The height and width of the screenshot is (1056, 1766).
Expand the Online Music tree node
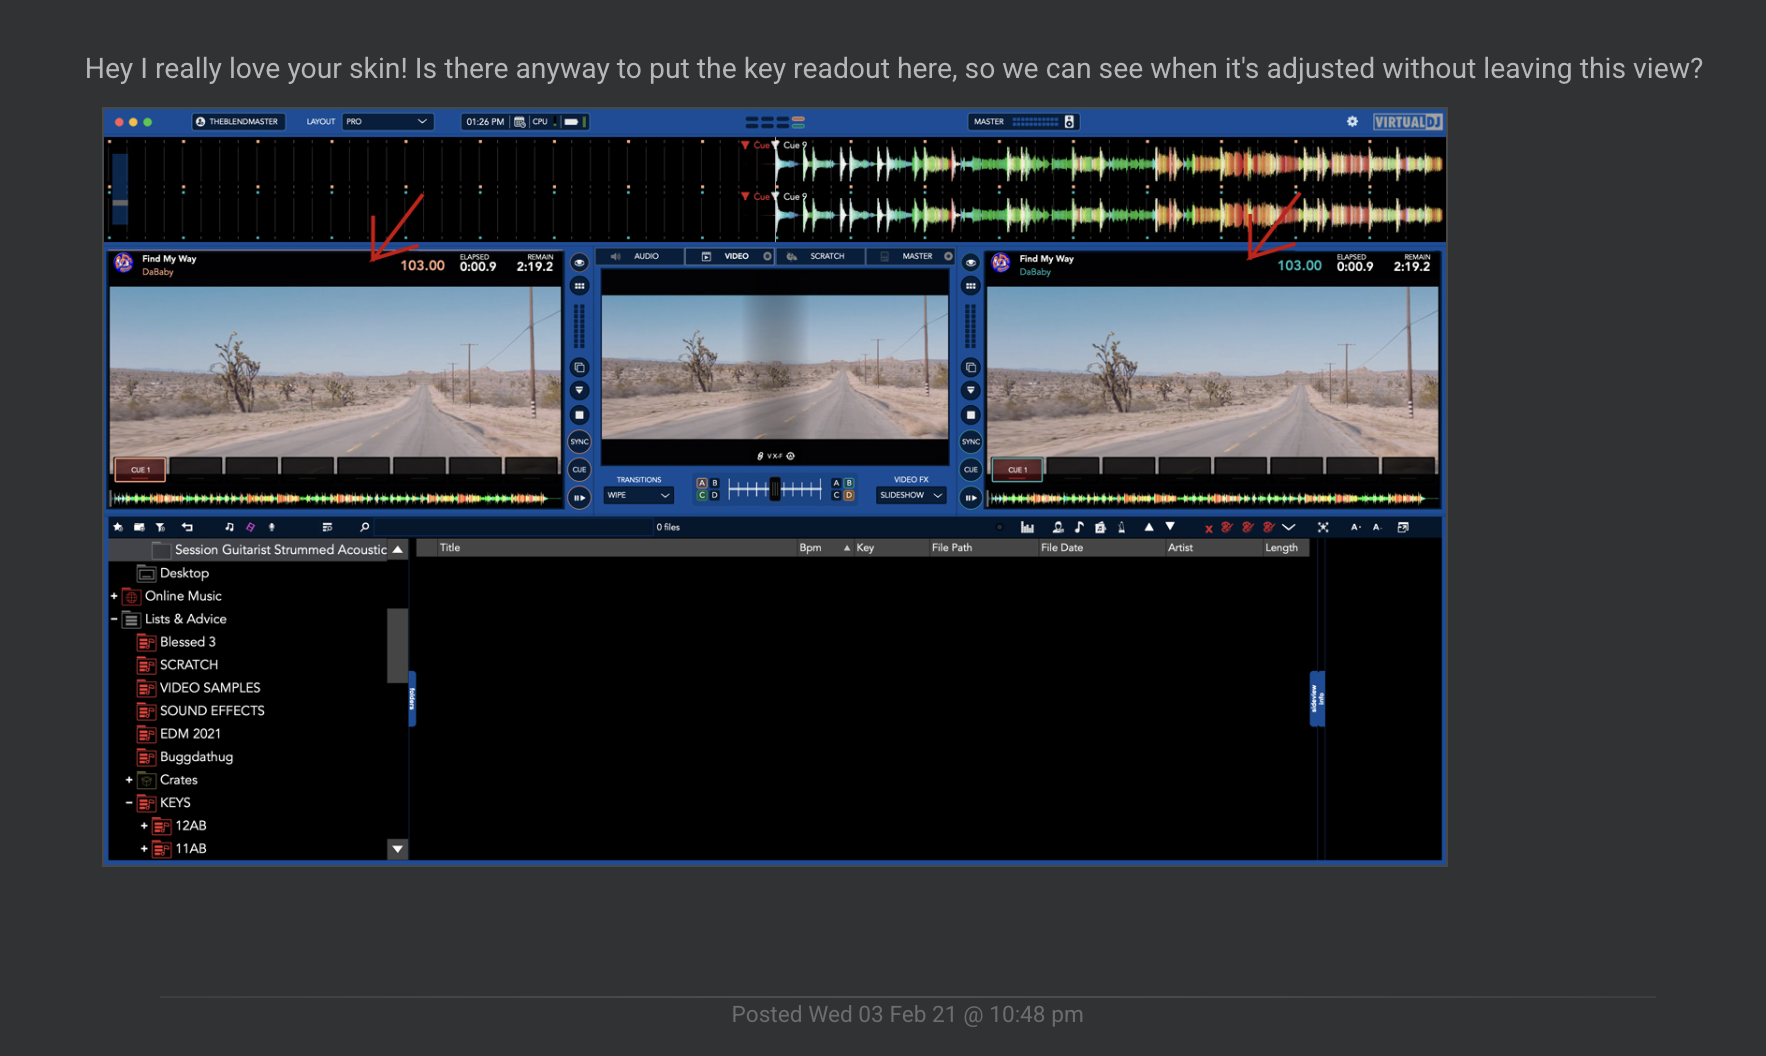point(114,596)
